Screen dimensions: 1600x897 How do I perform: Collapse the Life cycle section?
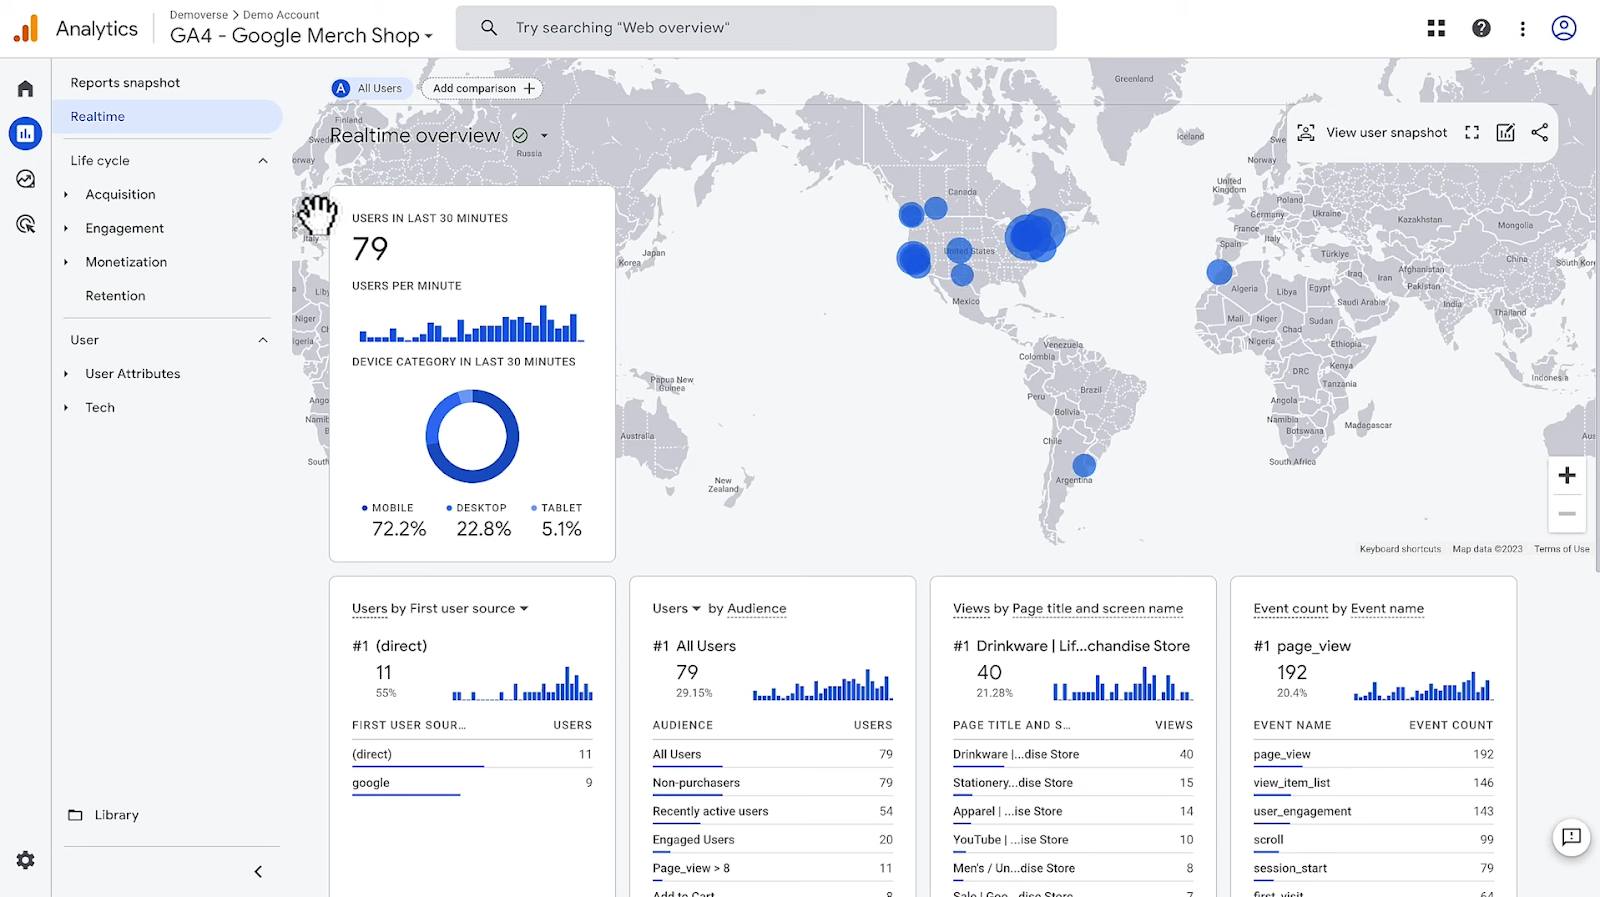pyautogui.click(x=263, y=161)
